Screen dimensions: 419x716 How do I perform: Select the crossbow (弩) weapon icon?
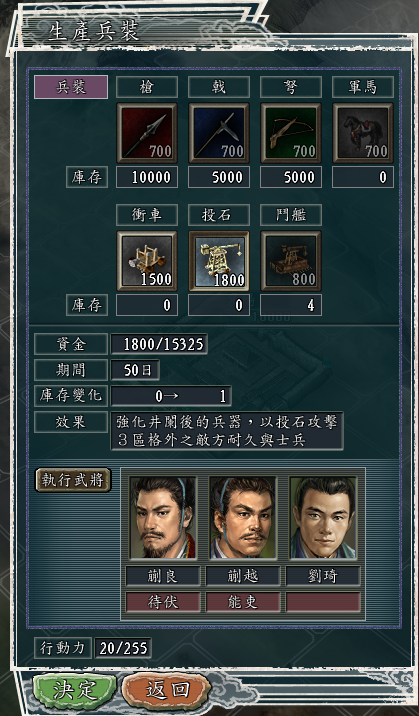coord(291,133)
